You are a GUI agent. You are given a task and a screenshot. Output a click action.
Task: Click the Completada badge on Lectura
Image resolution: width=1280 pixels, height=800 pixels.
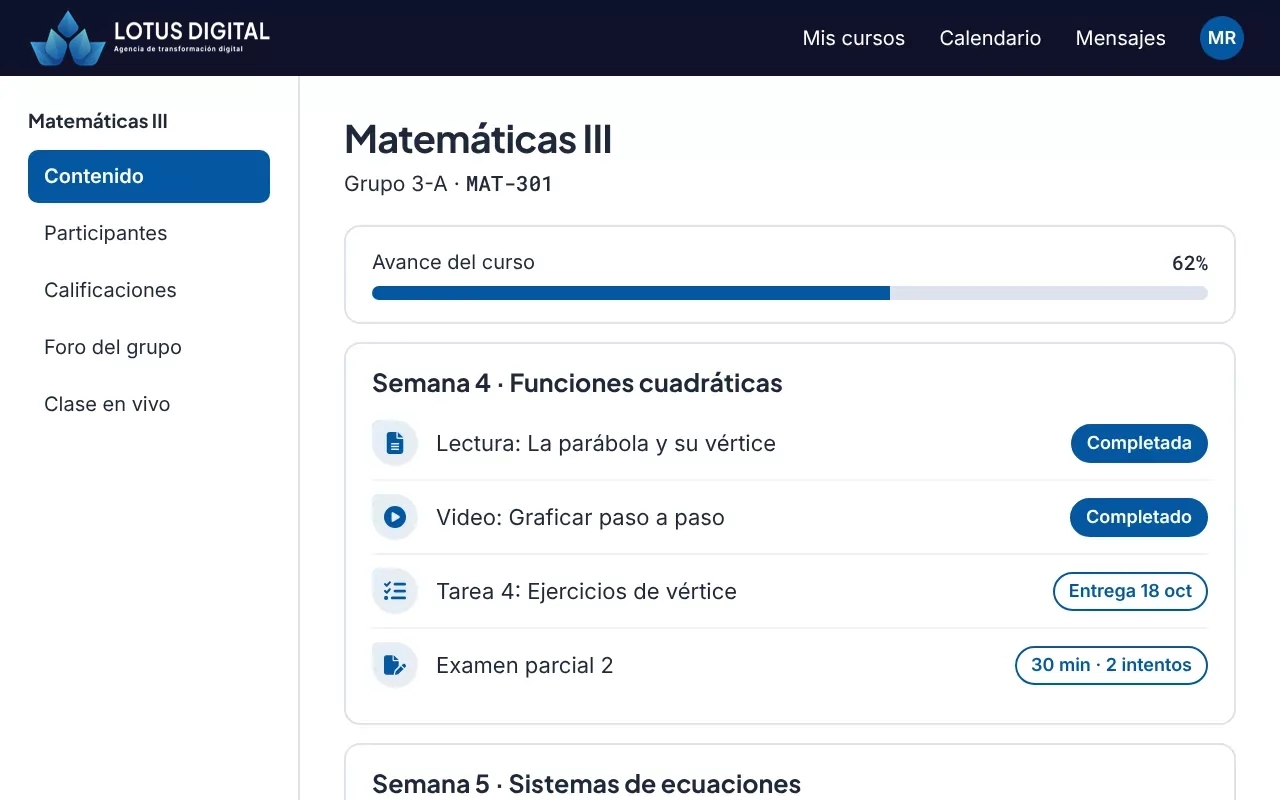pos(1139,443)
